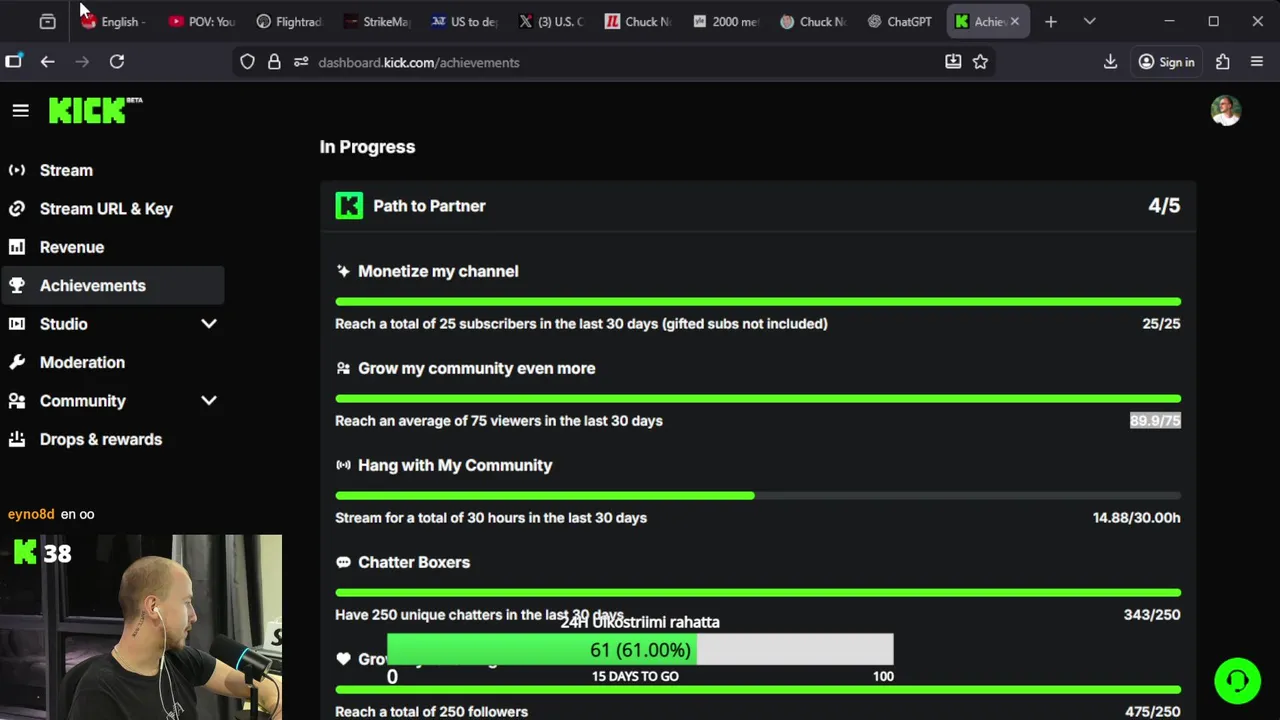Click the address bar URL field
This screenshot has width=1280, height=720.
pyautogui.click(x=600, y=62)
